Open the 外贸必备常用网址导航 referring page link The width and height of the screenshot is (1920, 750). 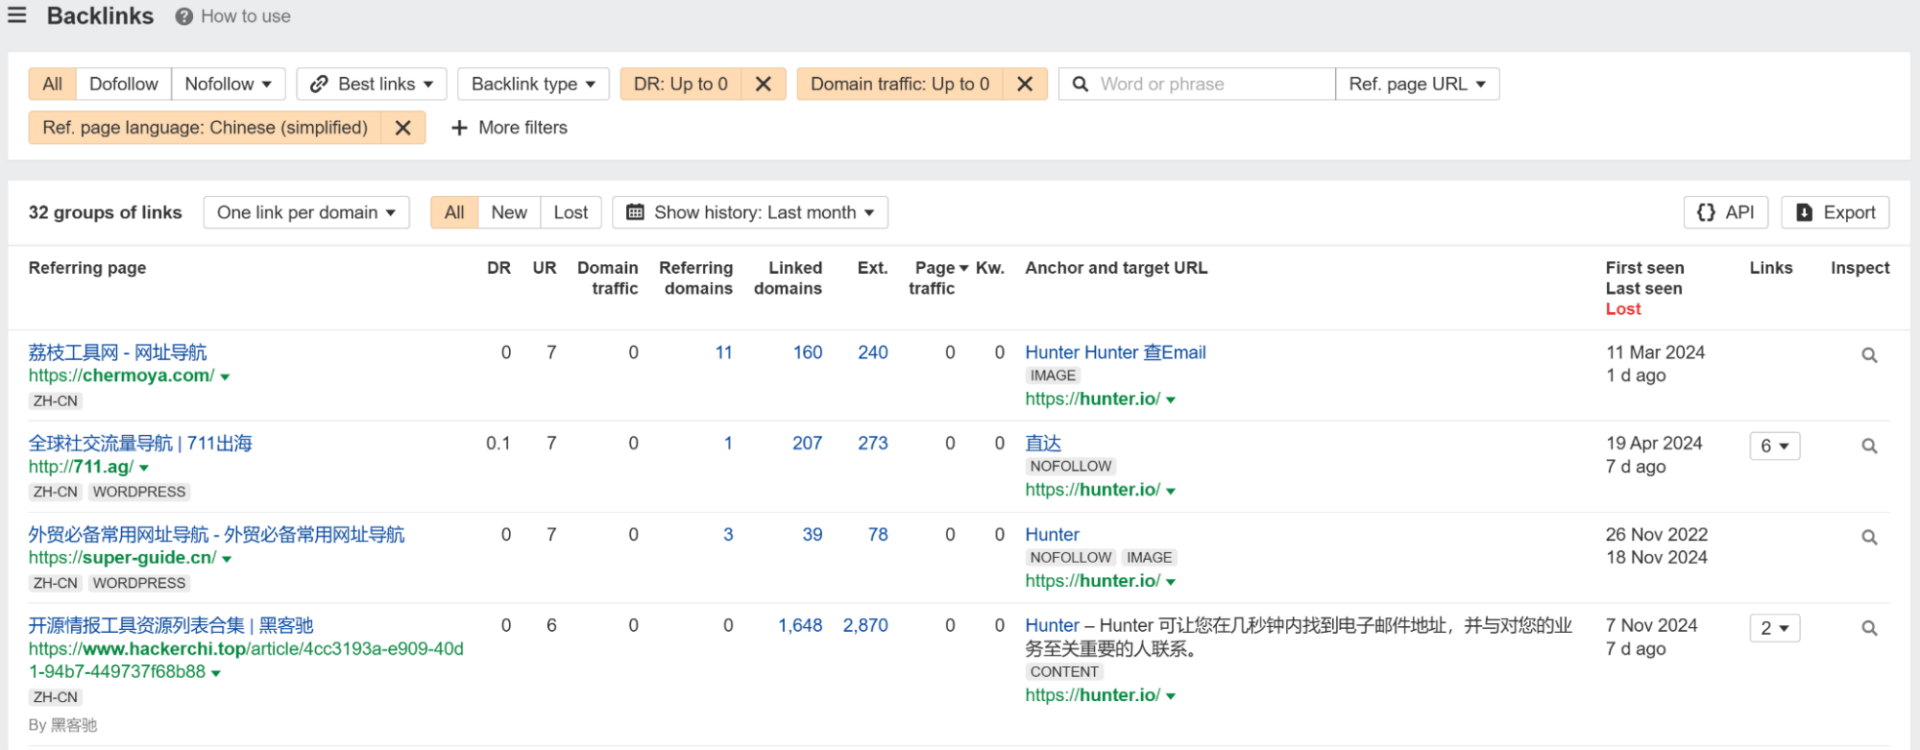click(217, 534)
